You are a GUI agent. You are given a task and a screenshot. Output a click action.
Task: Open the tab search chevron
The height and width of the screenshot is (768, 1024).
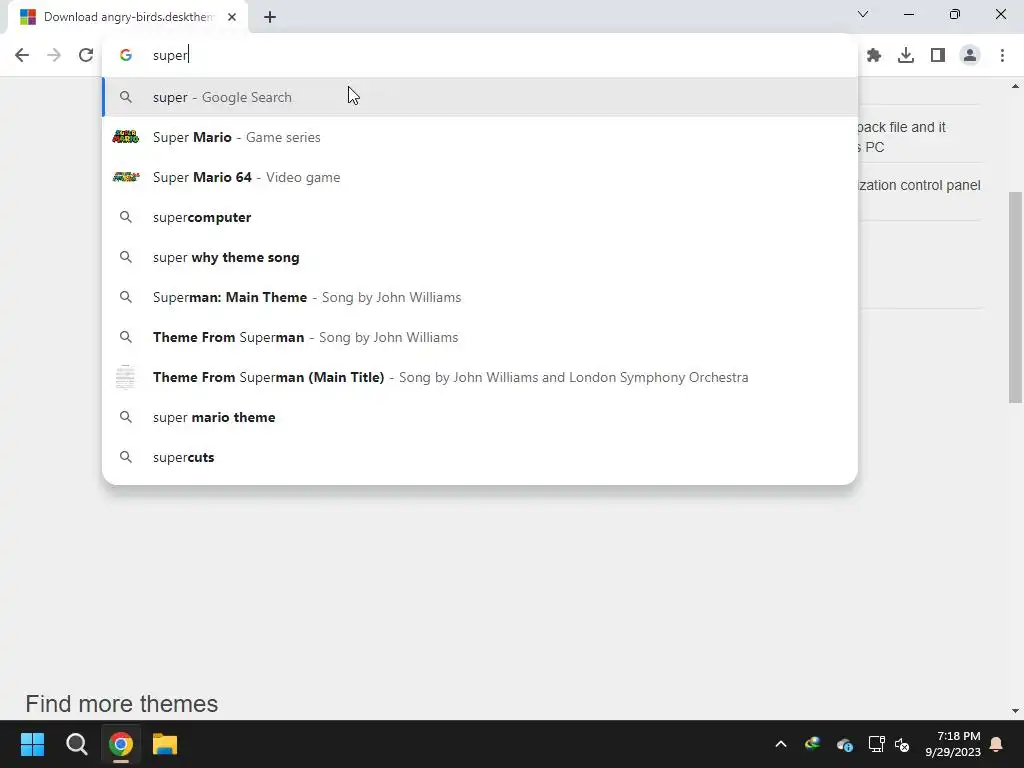point(863,14)
